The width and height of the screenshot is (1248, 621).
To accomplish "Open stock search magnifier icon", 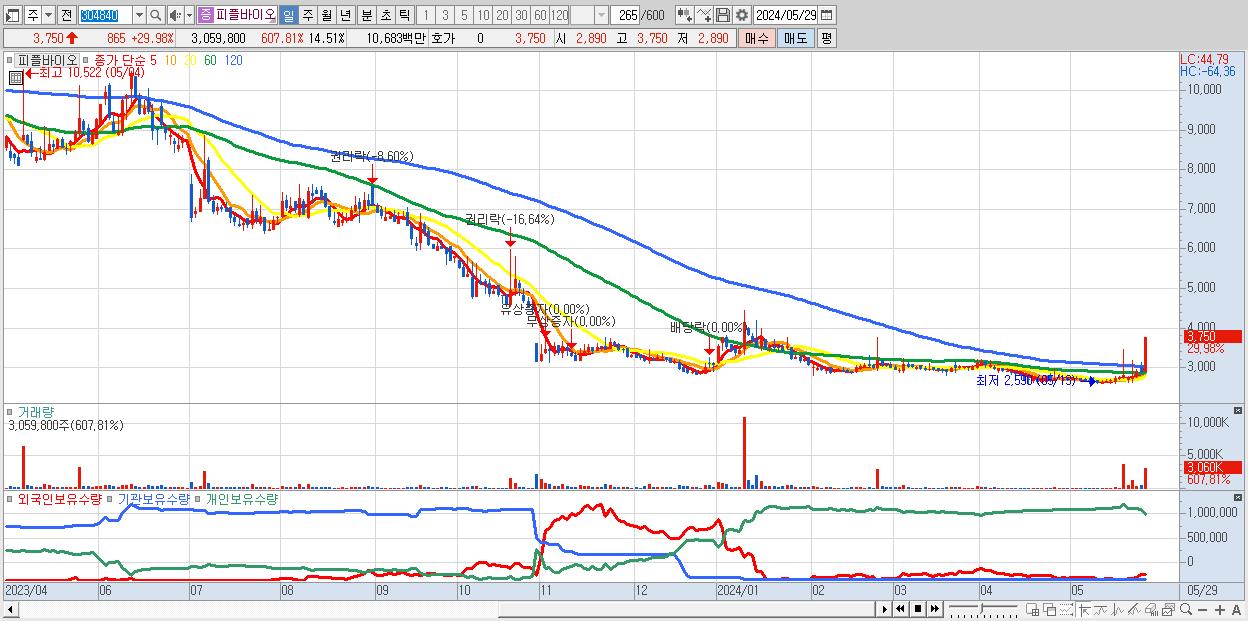I will (x=155, y=15).
